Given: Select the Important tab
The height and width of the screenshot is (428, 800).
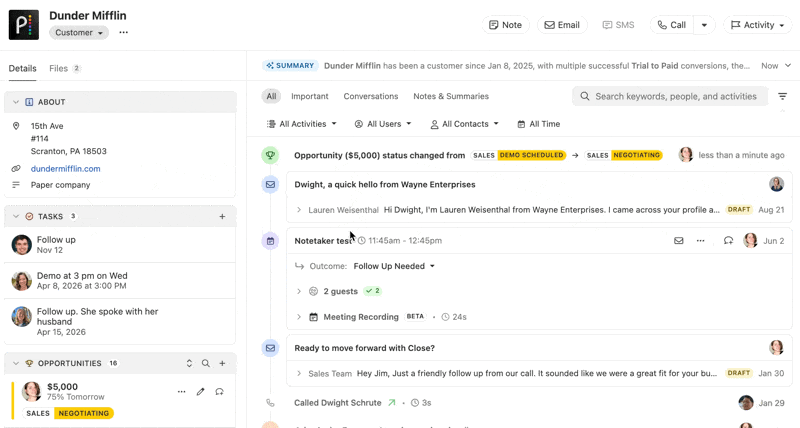Looking at the screenshot, I should 310,96.
